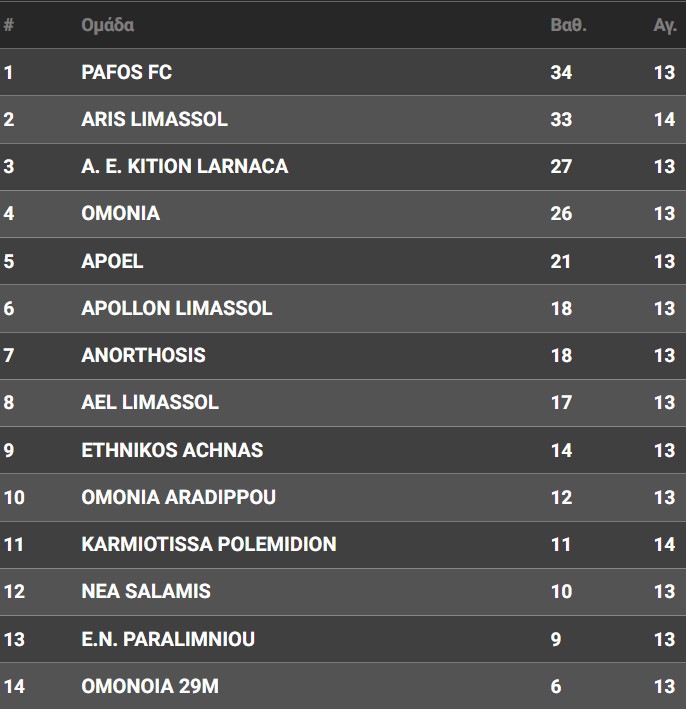Click the Αγ. column header
Screen dimensions: 686x709
click(665, 25)
